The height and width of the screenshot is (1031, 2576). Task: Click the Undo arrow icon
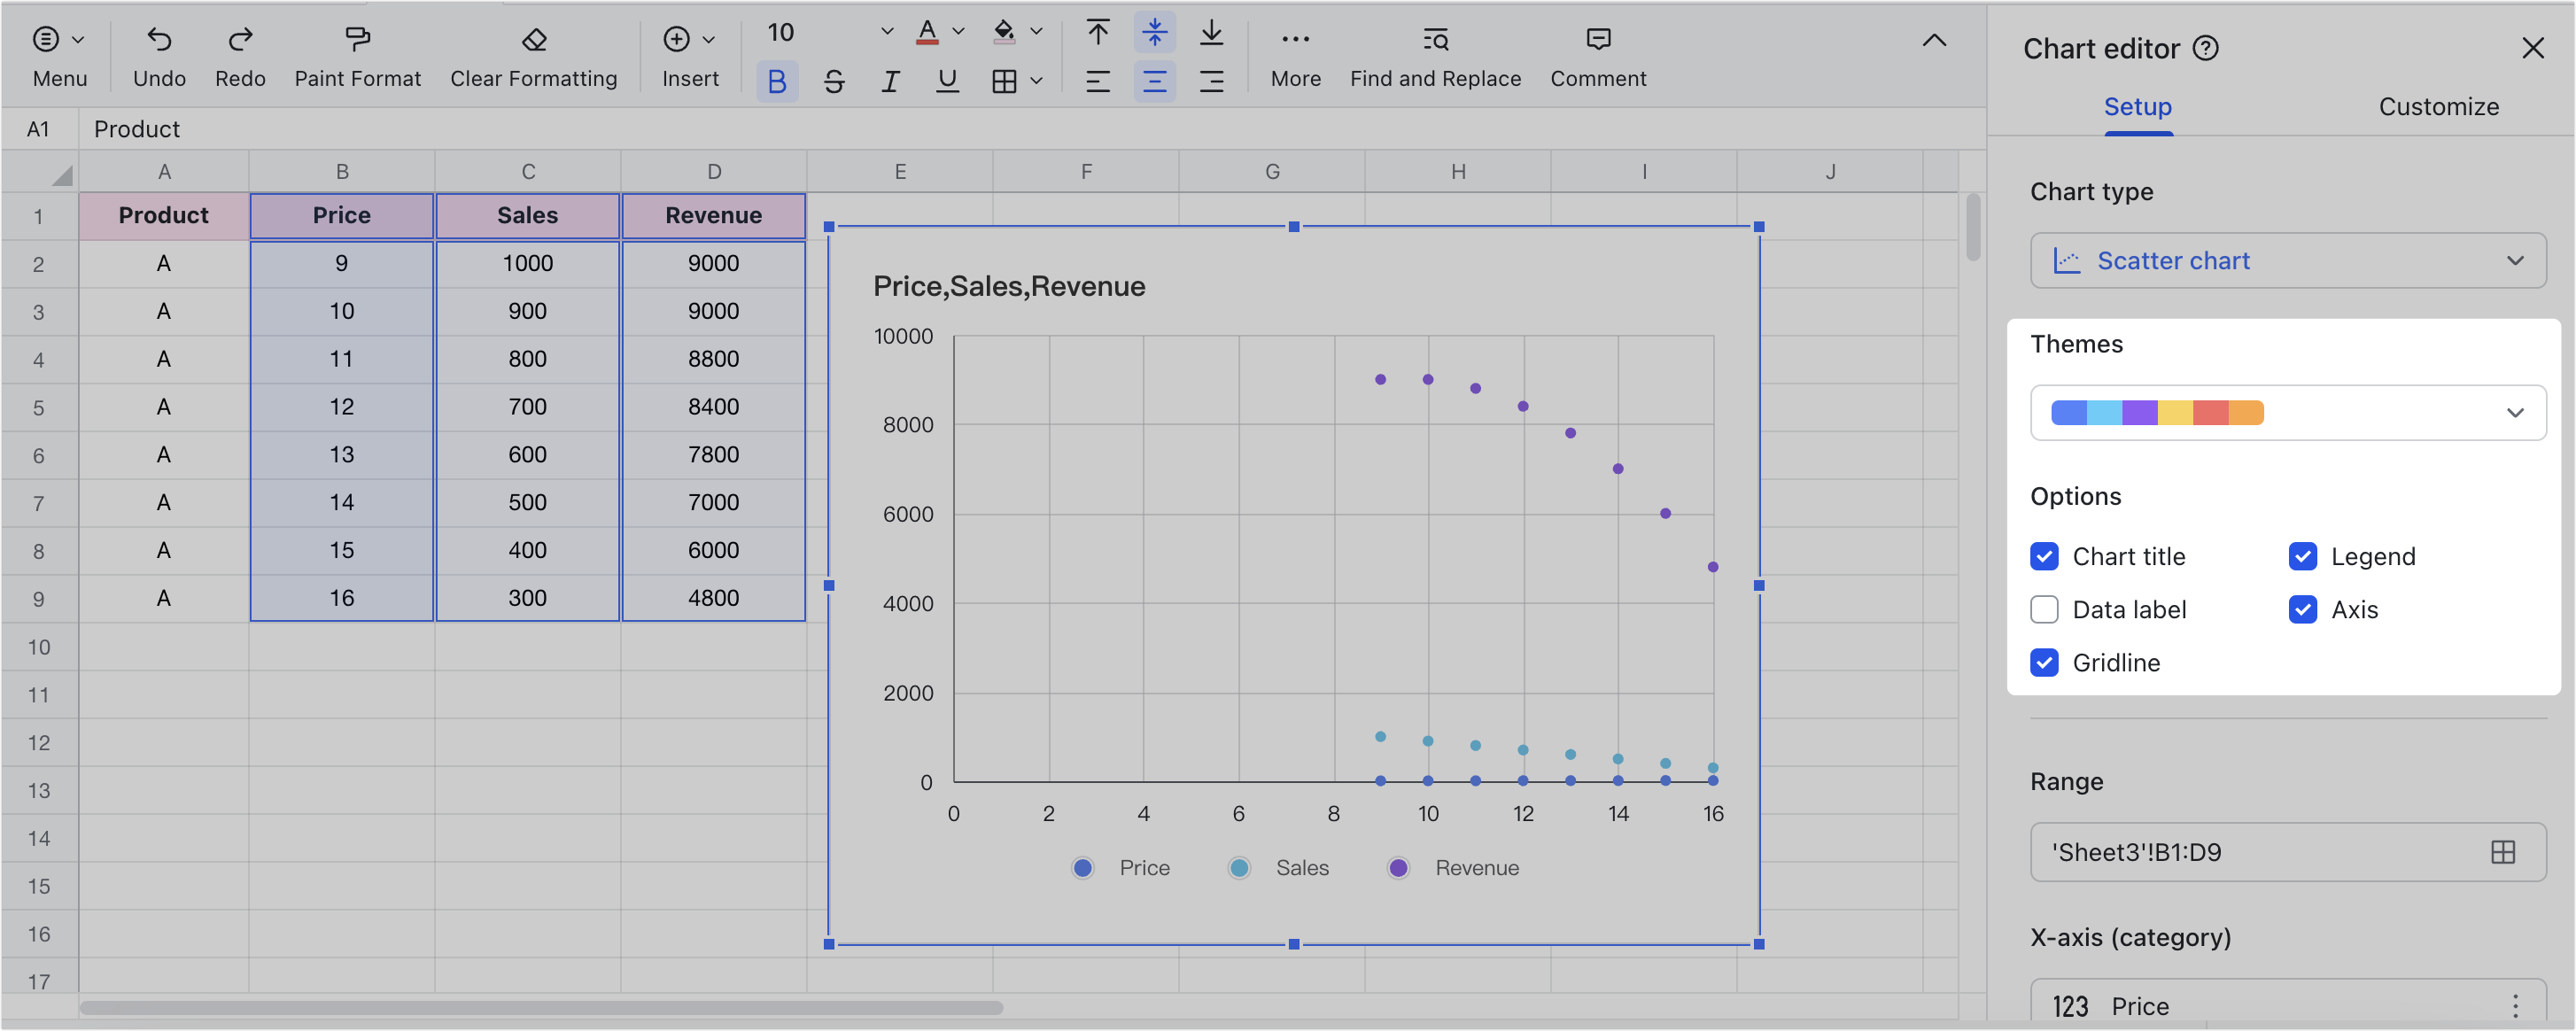[x=159, y=40]
